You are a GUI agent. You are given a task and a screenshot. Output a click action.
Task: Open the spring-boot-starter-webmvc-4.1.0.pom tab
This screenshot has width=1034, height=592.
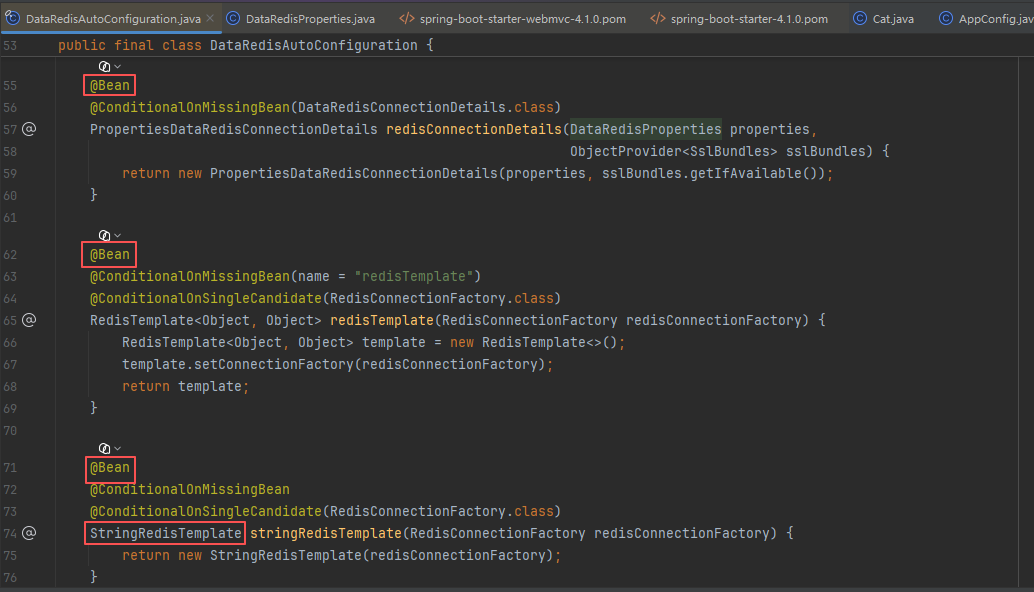[512, 18]
